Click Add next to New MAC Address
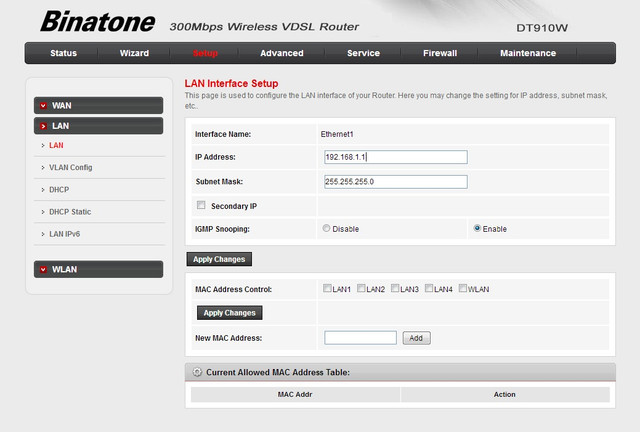This screenshot has height=432, width=640. 416,338
